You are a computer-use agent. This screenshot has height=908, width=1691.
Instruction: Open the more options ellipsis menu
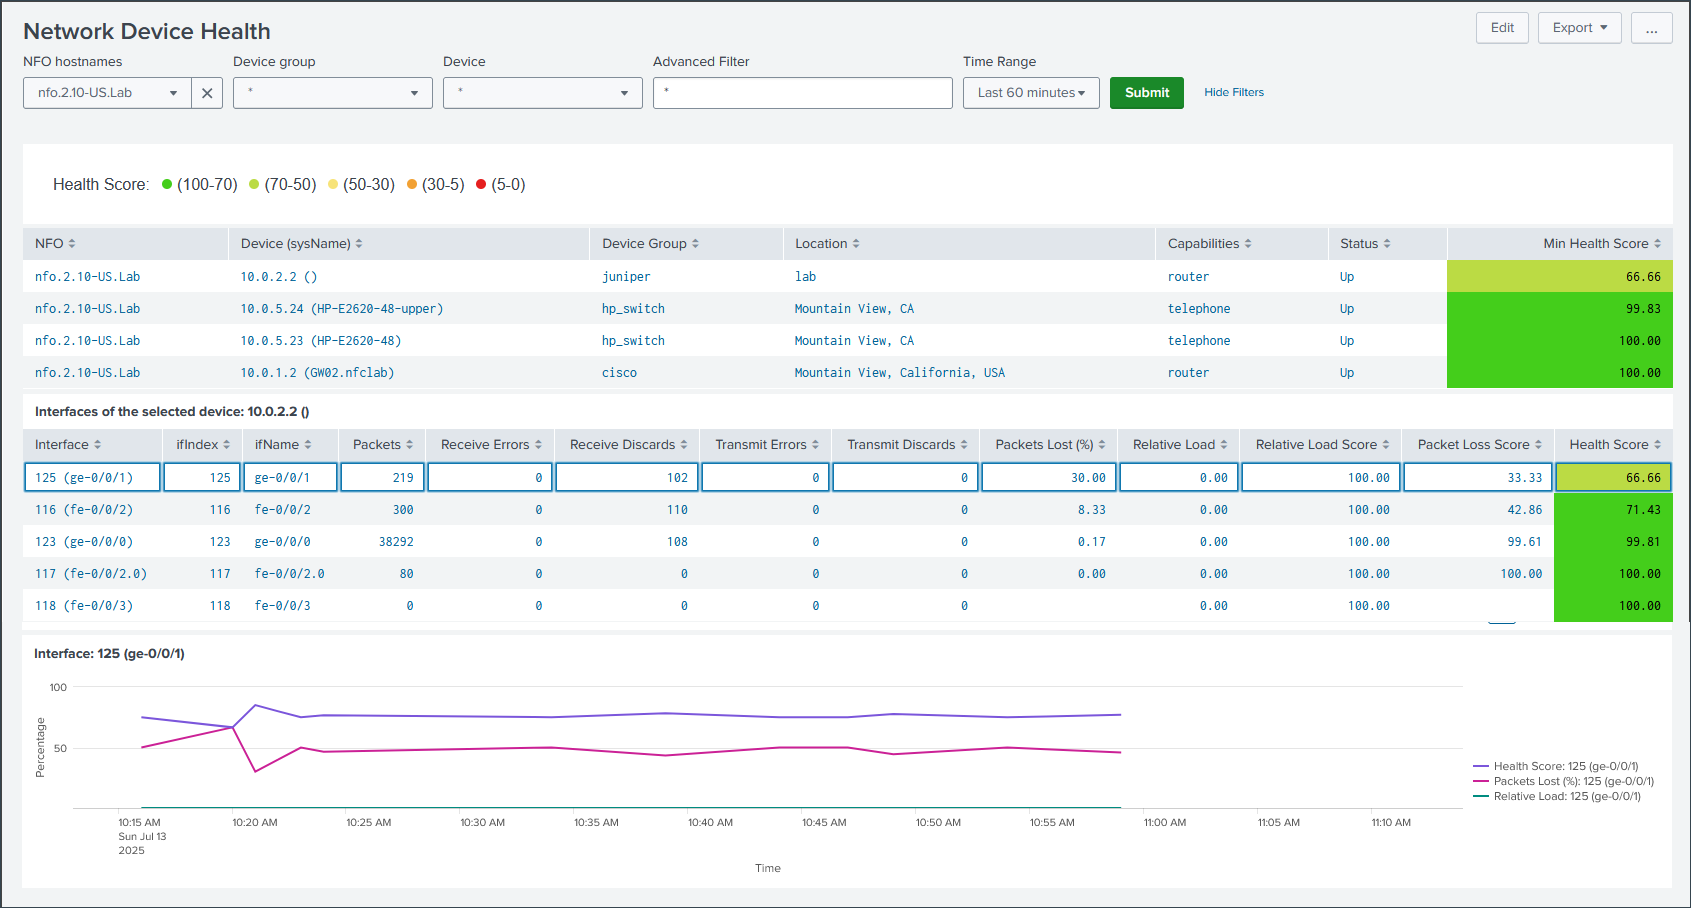tap(1651, 28)
